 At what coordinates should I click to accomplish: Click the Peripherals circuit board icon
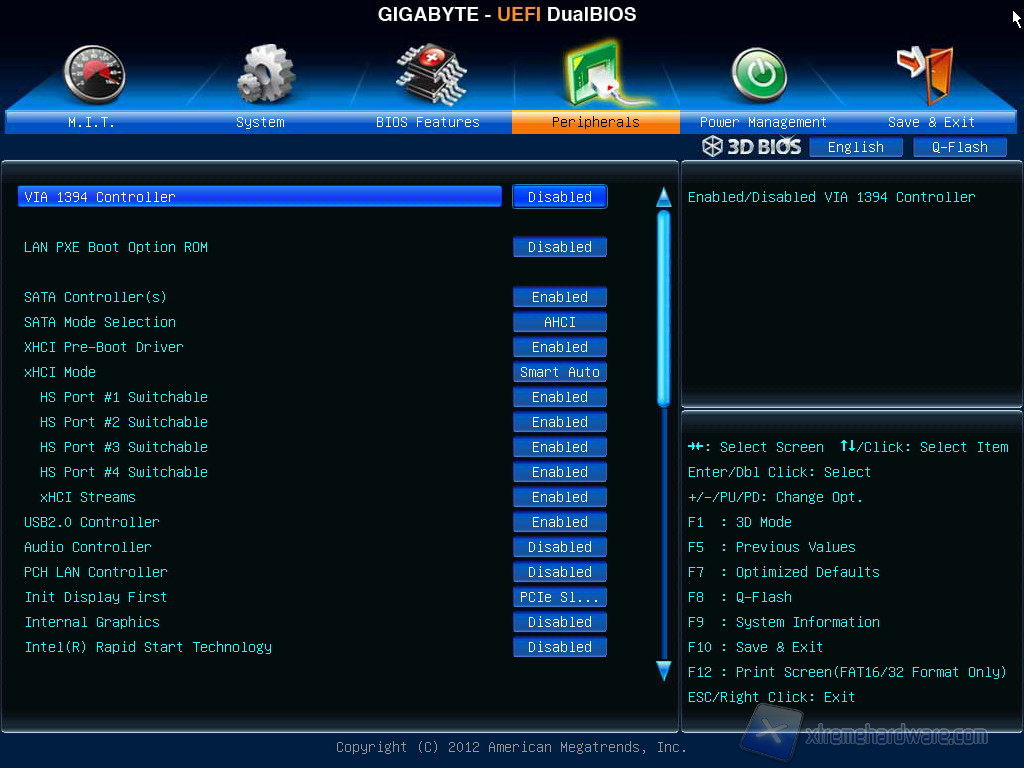pos(595,74)
